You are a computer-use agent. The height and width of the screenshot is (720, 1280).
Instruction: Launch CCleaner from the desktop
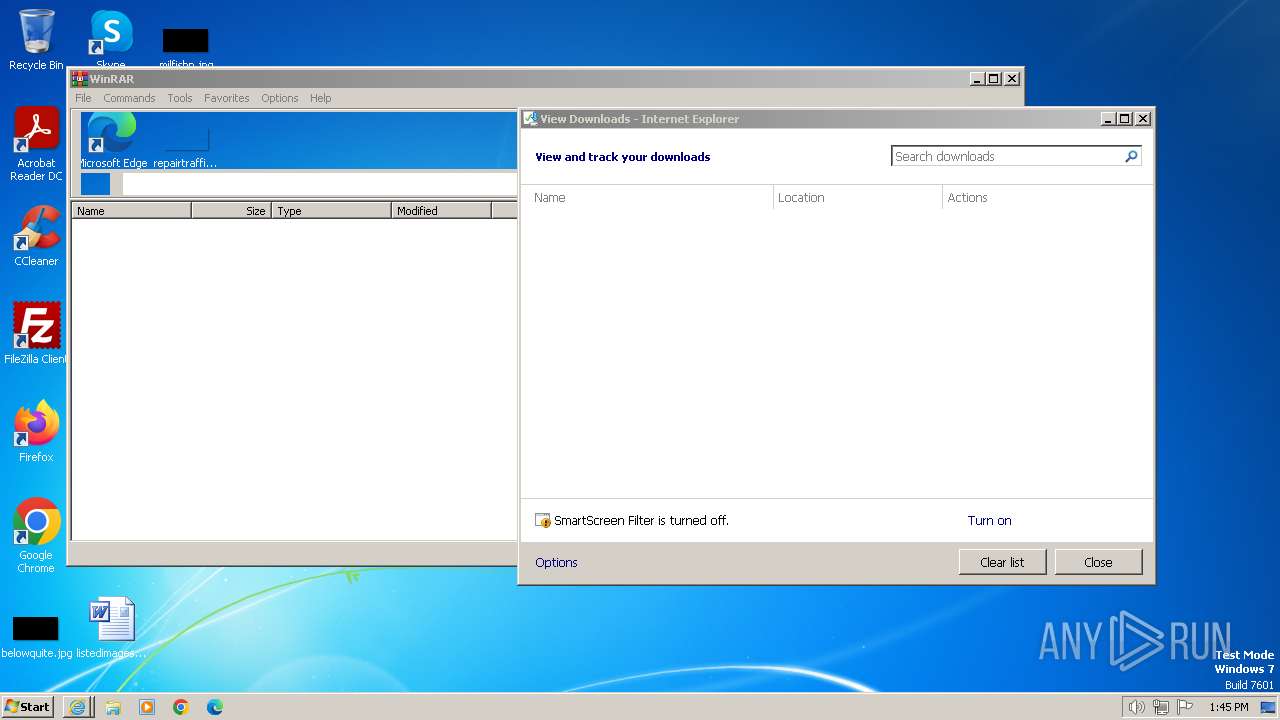[x=36, y=236]
